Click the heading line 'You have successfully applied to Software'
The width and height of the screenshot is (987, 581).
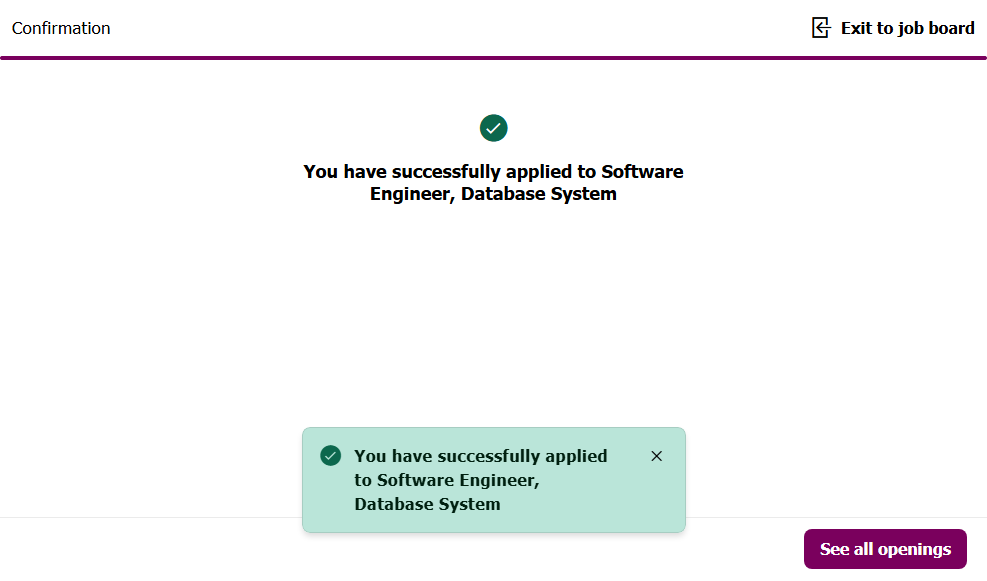[493, 171]
